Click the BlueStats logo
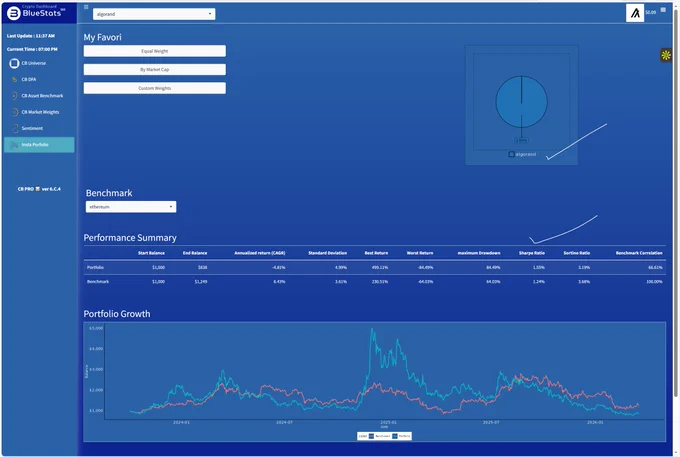Viewport: 680px width, 457px height. tap(36, 13)
